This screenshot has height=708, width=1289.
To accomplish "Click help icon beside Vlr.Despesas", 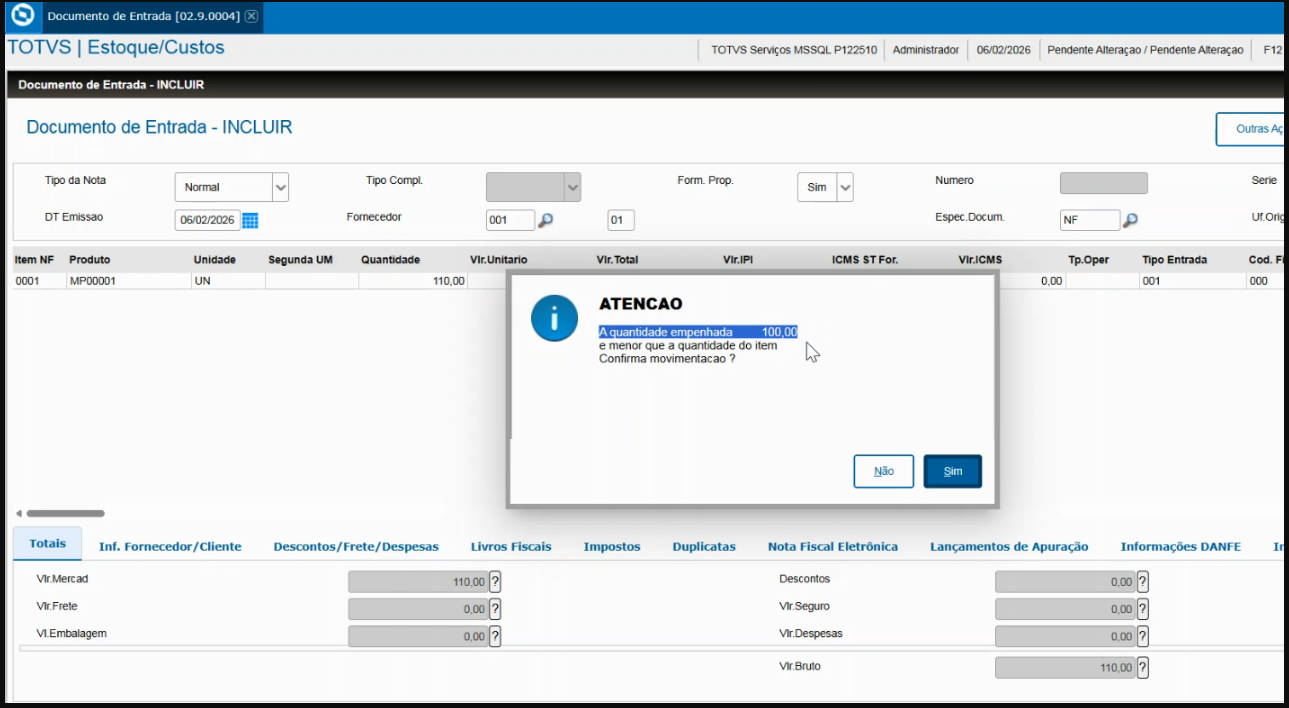I will coord(1143,636).
